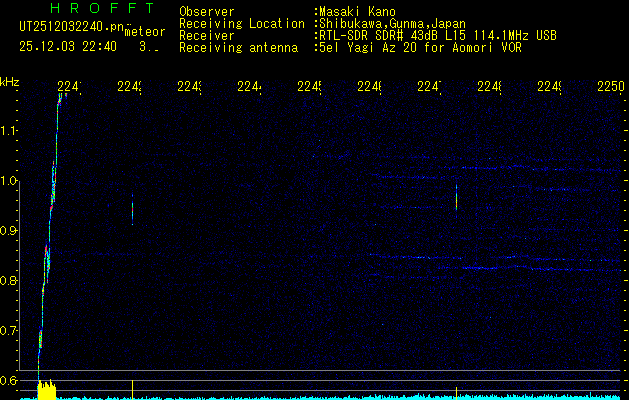Screen dimensions: 629x400
Task: Click the 2244 time axis label
Action: click(249, 86)
